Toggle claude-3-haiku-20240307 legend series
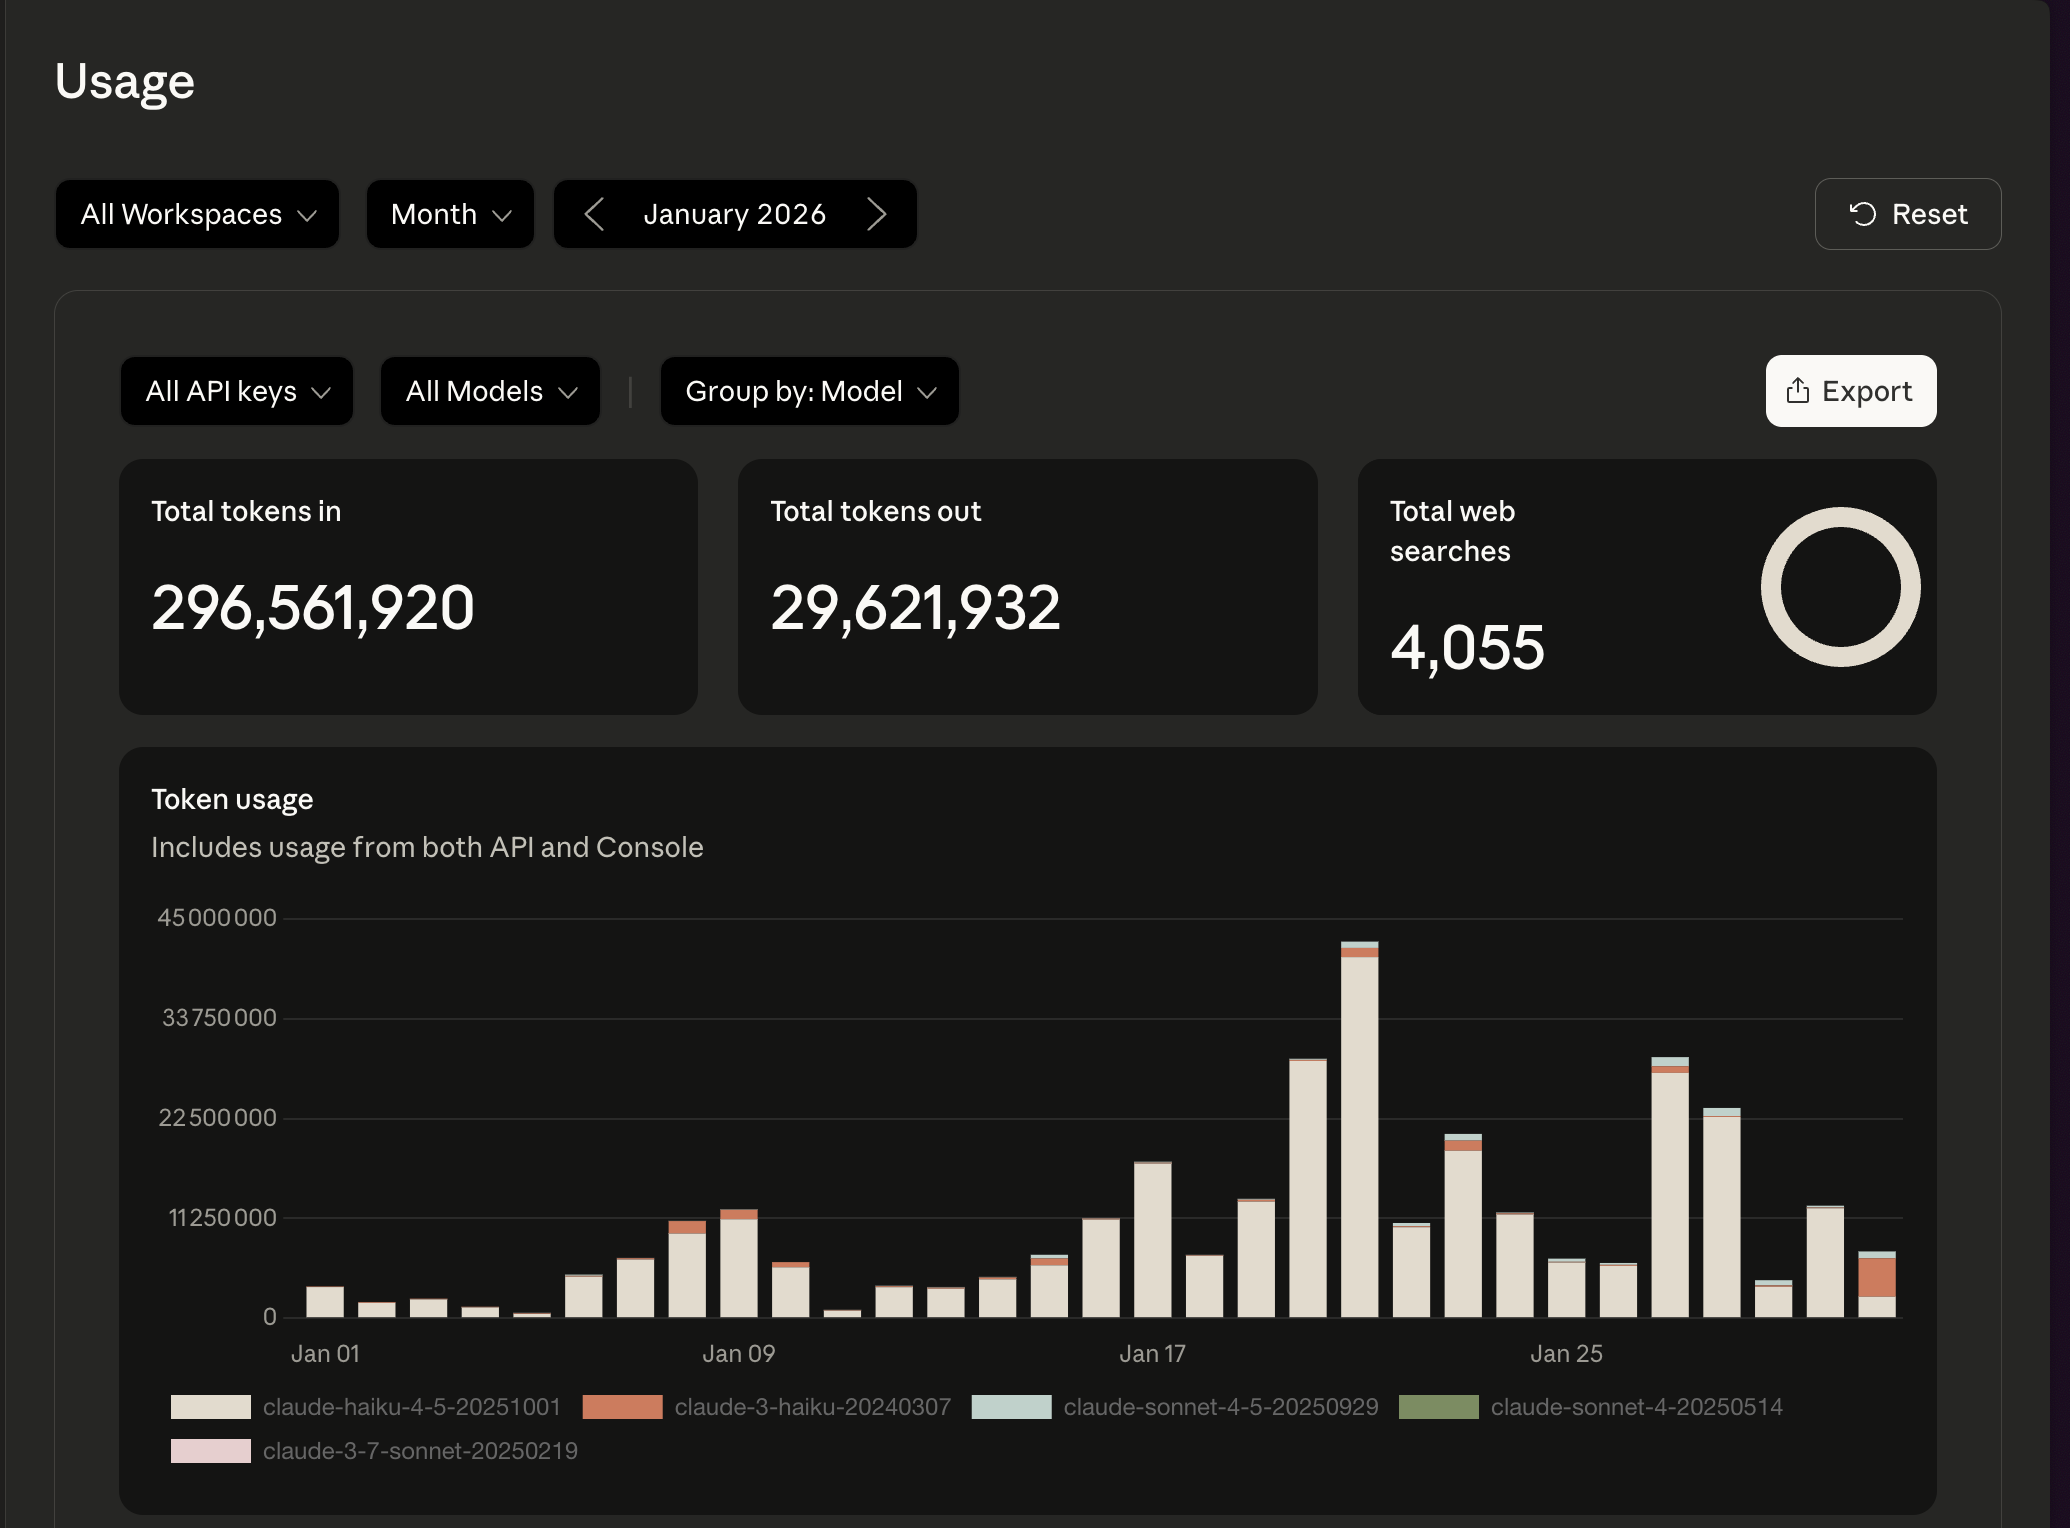This screenshot has height=1528, width=2070. tap(811, 1407)
